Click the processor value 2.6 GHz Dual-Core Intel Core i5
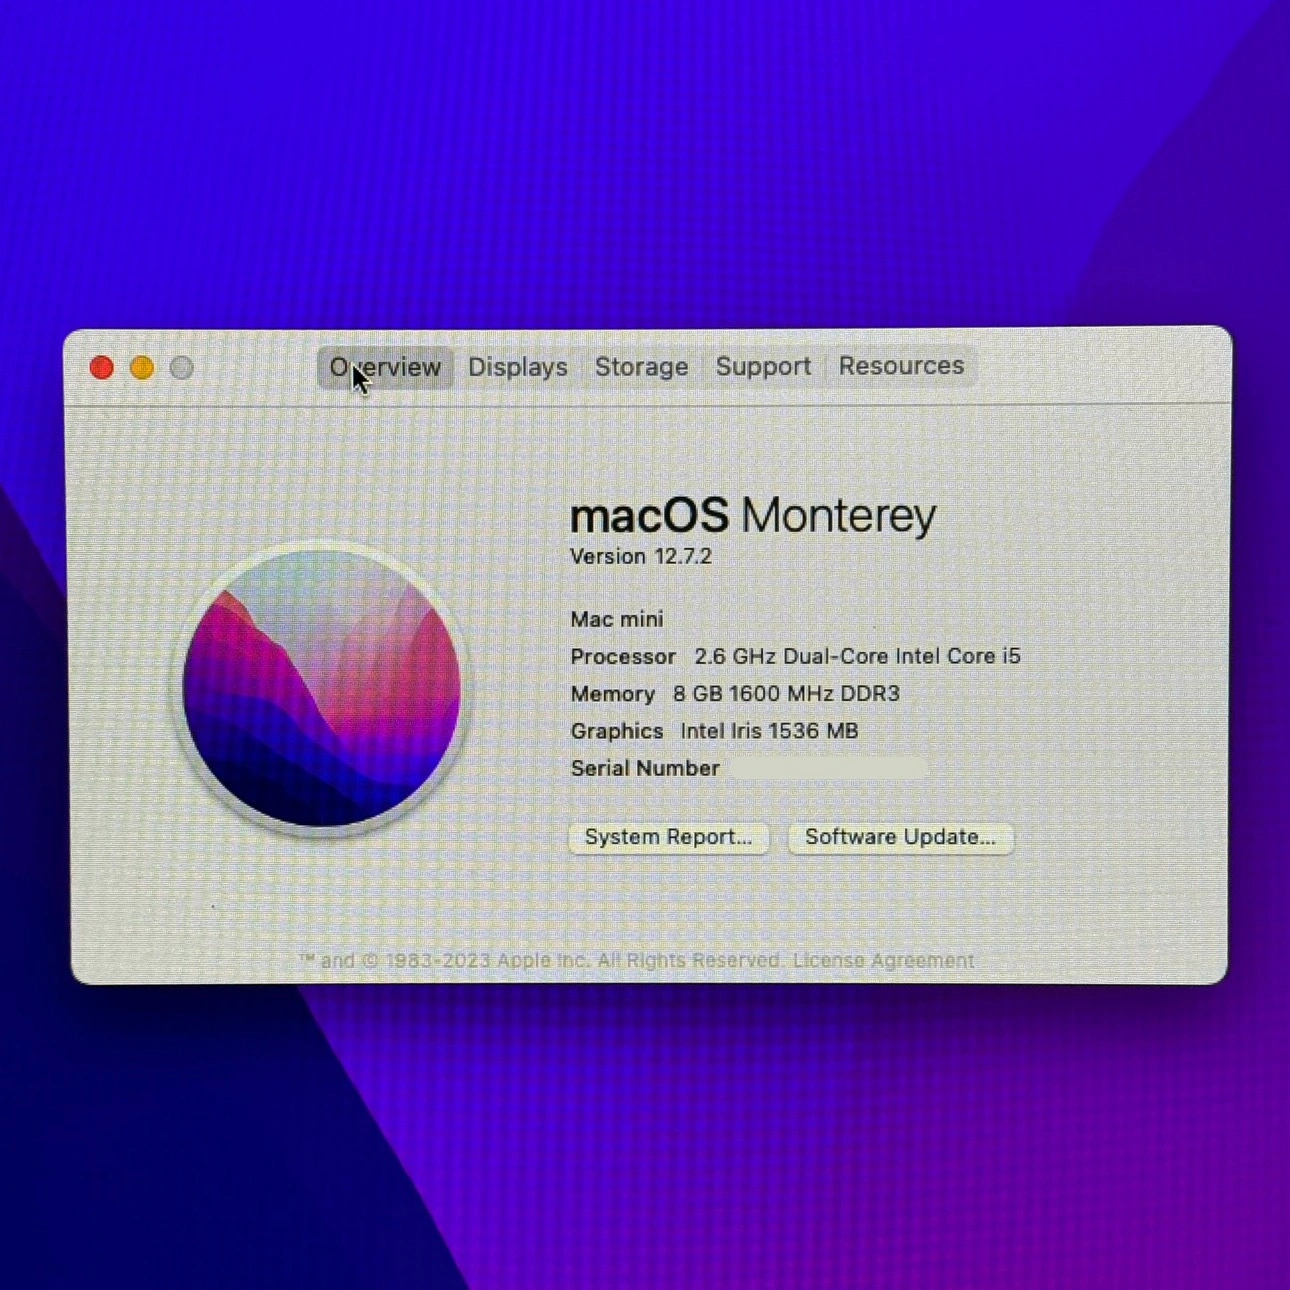This screenshot has height=1290, width=1290. click(x=858, y=656)
